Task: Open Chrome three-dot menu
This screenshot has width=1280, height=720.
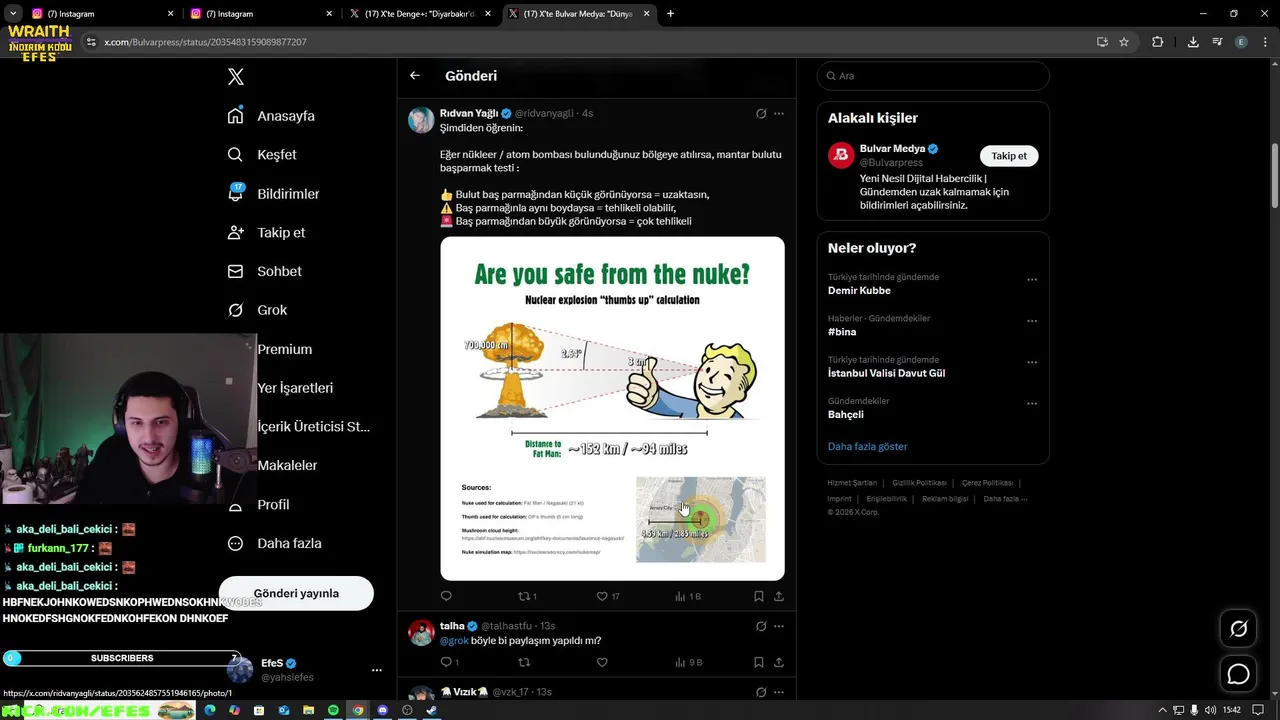Action: point(1265,42)
